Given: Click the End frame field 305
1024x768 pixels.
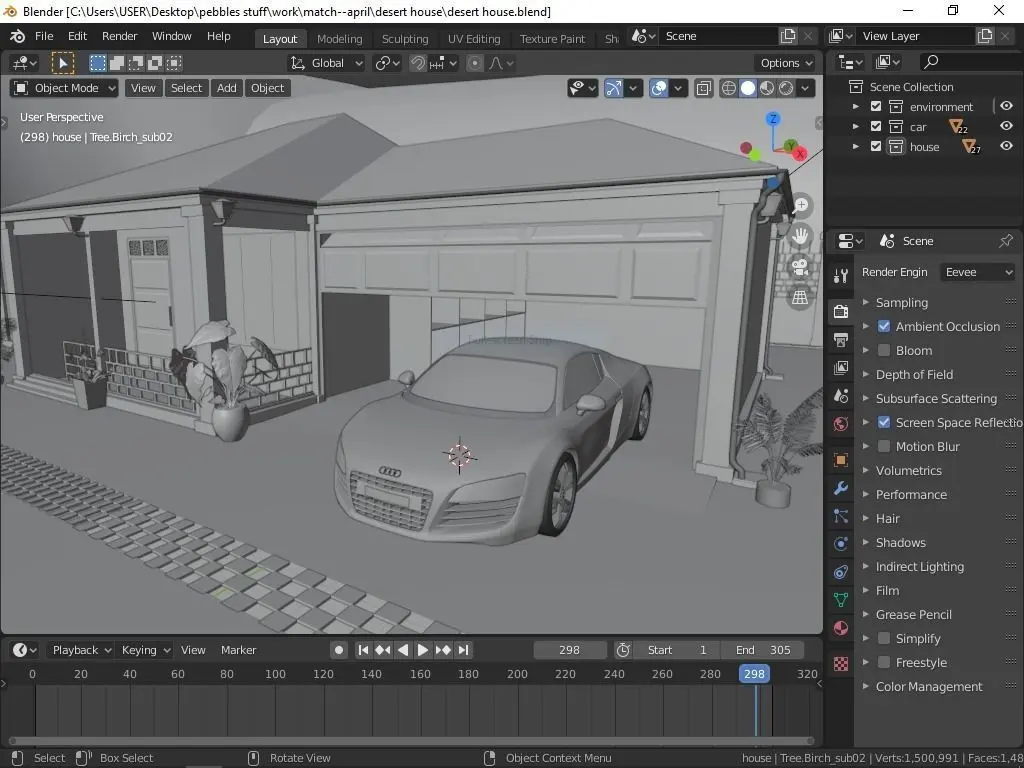Looking at the screenshot, I should point(763,650).
